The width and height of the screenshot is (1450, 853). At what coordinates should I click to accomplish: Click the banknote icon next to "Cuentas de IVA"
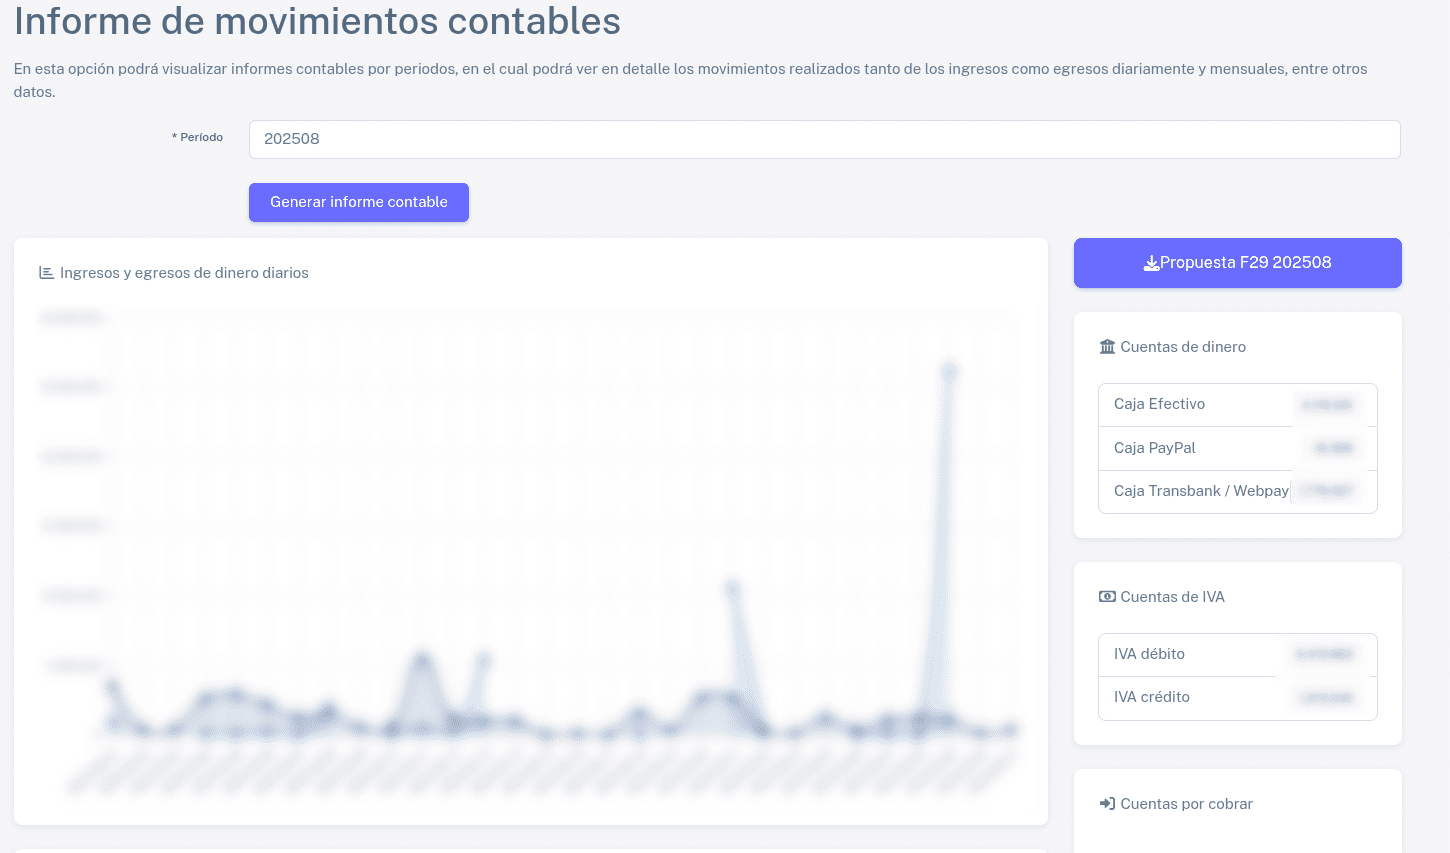coord(1107,596)
